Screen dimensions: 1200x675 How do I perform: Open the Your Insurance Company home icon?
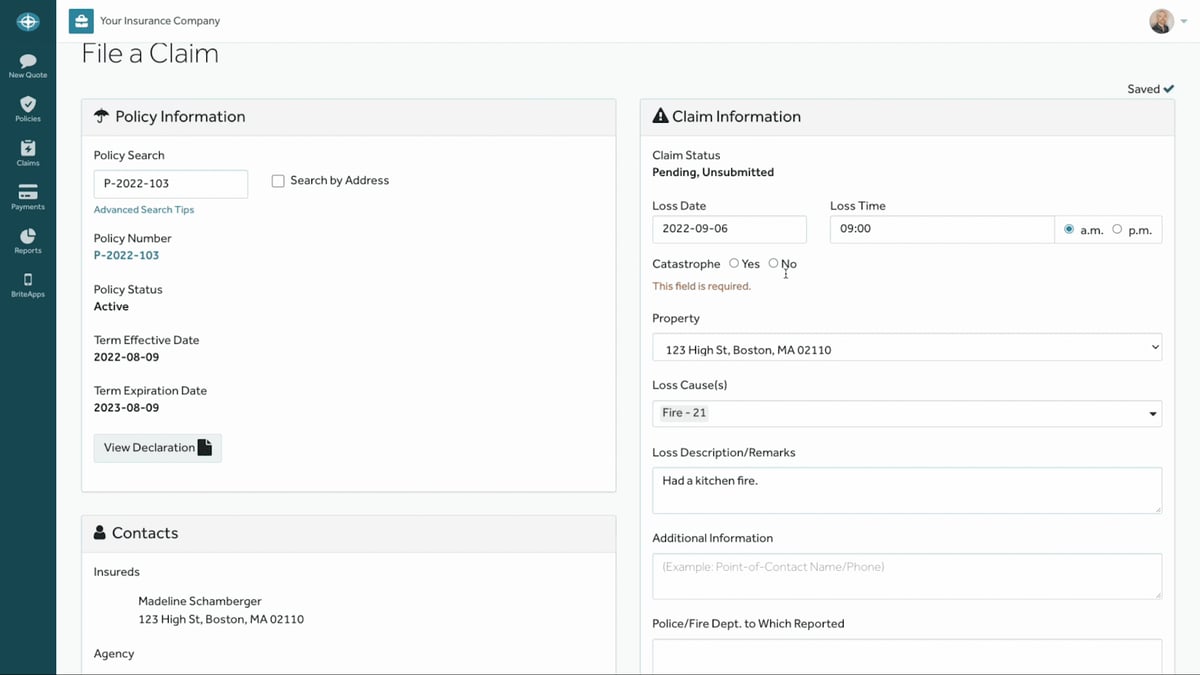(x=80, y=19)
